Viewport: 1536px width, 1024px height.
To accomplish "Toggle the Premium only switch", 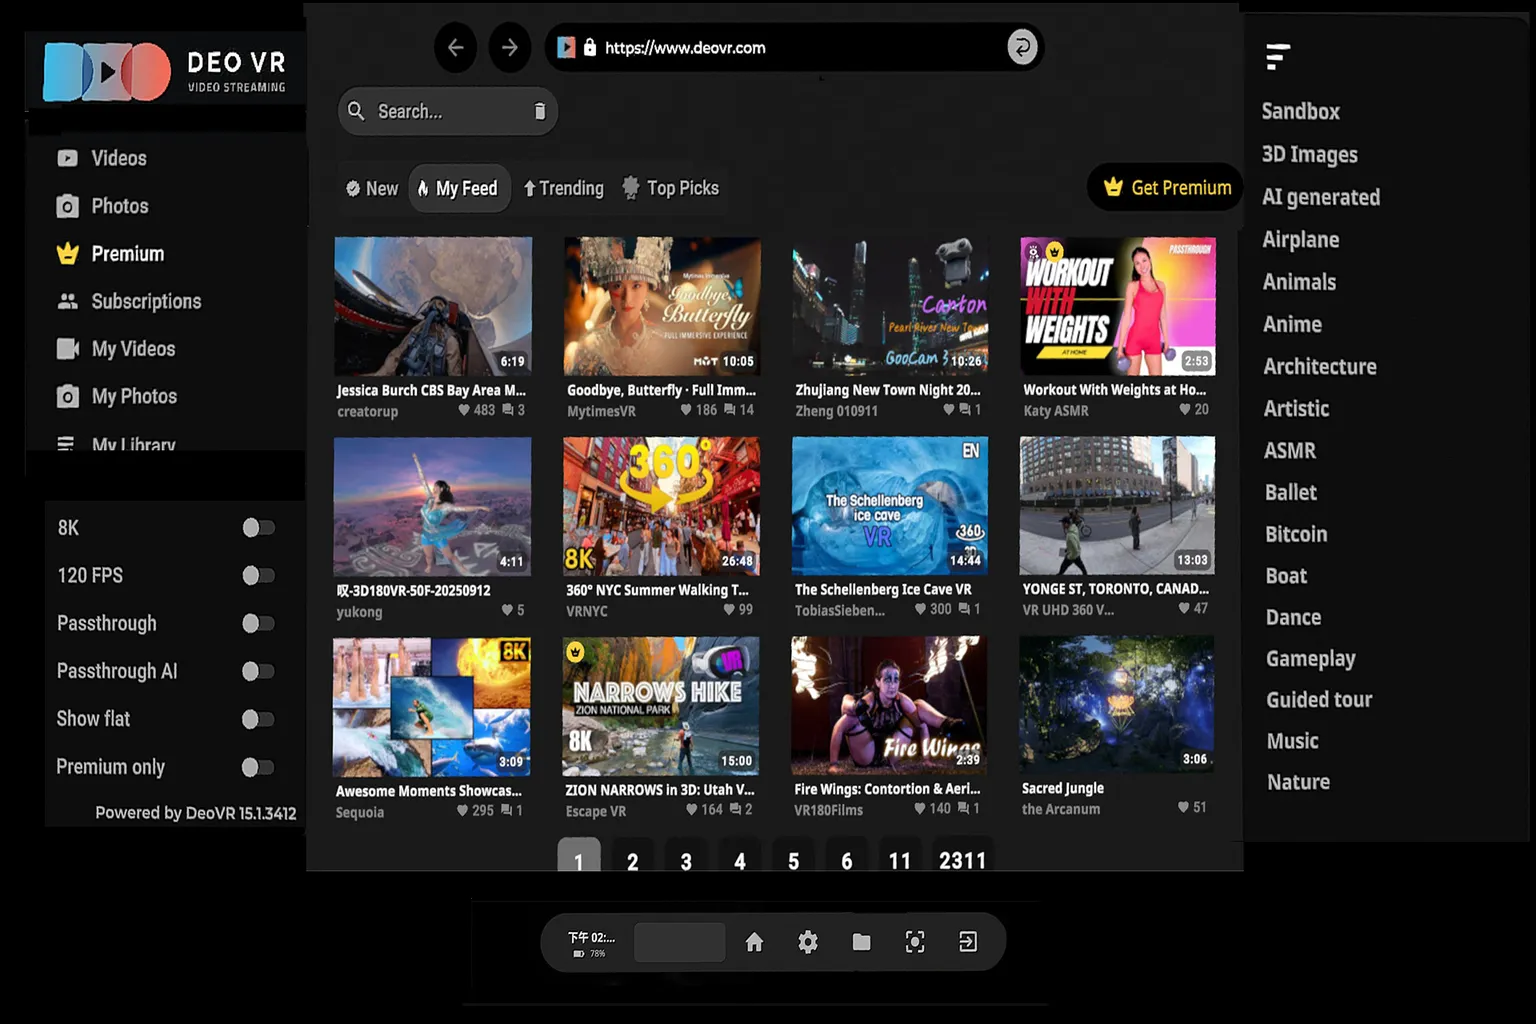I will 258,767.
